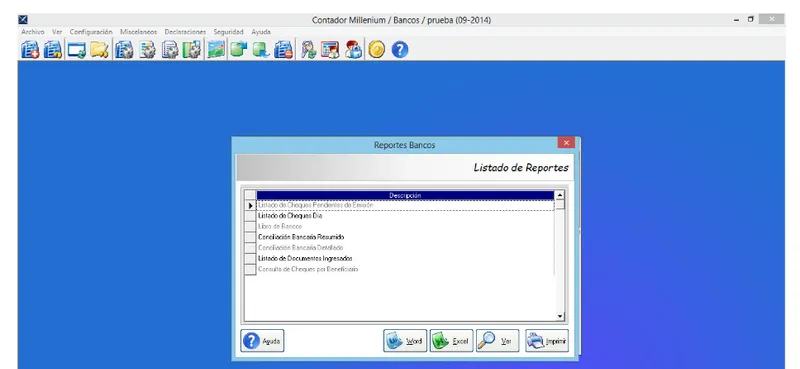Click the keys and user toolbar icon
This screenshot has height=369, width=800.
click(x=308, y=50)
